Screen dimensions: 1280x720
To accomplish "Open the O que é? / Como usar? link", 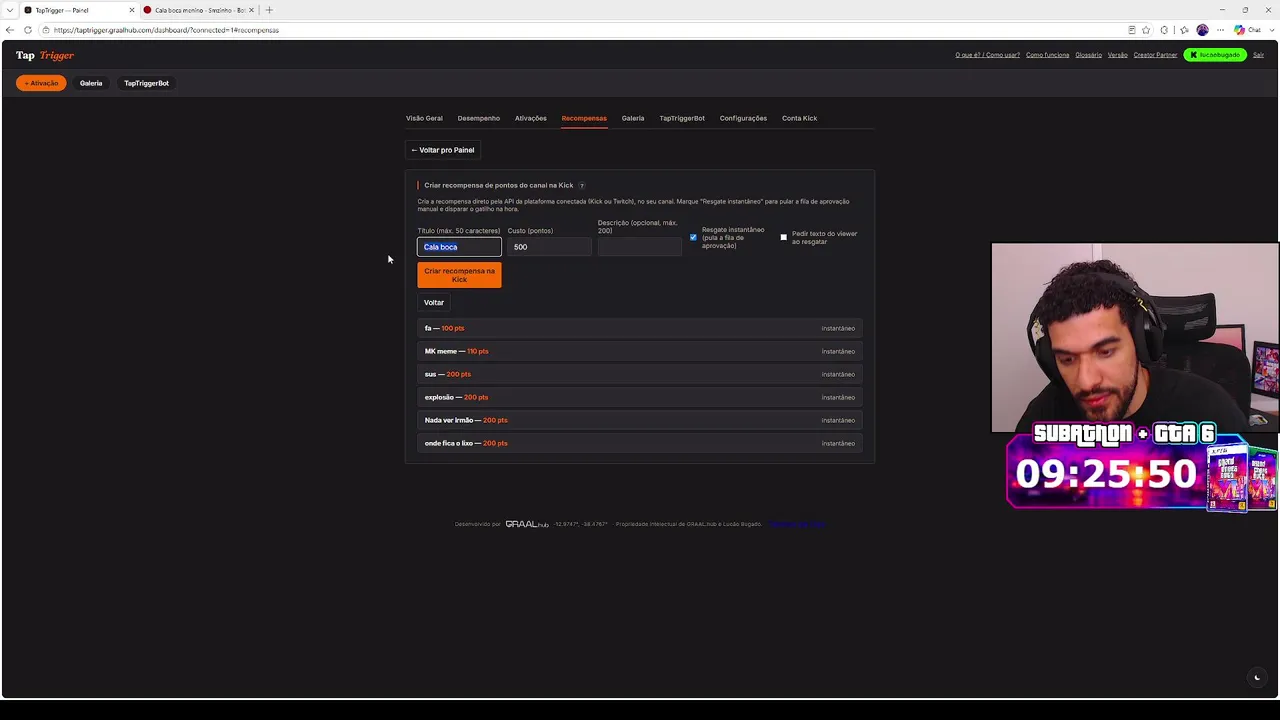I will click(988, 55).
